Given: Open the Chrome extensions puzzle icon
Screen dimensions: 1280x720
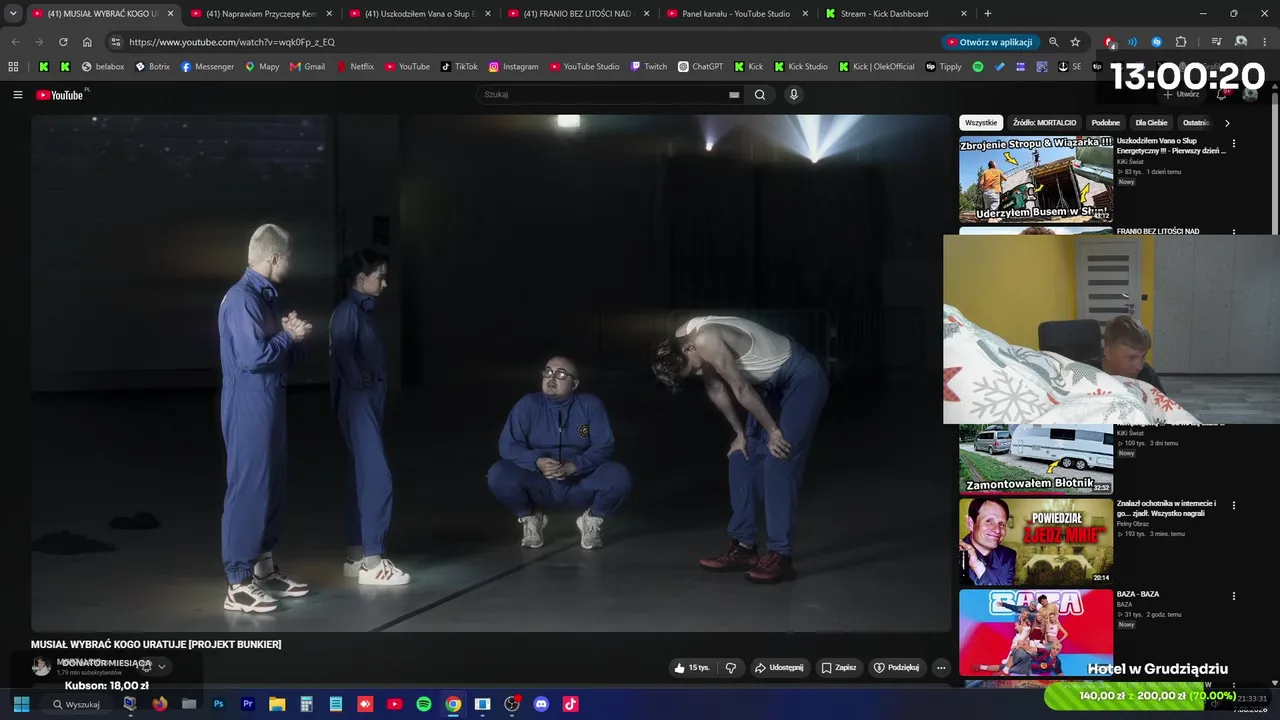Looking at the screenshot, I should pos(1181,42).
